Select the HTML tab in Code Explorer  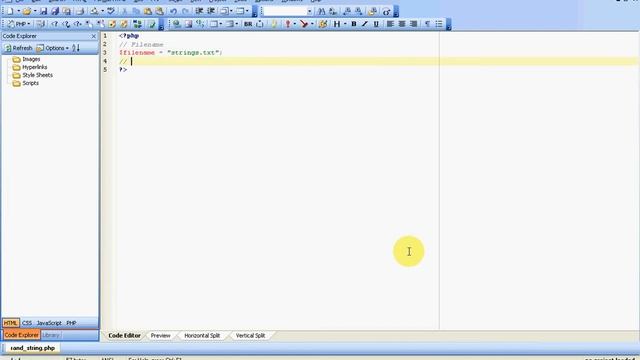coord(11,323)
